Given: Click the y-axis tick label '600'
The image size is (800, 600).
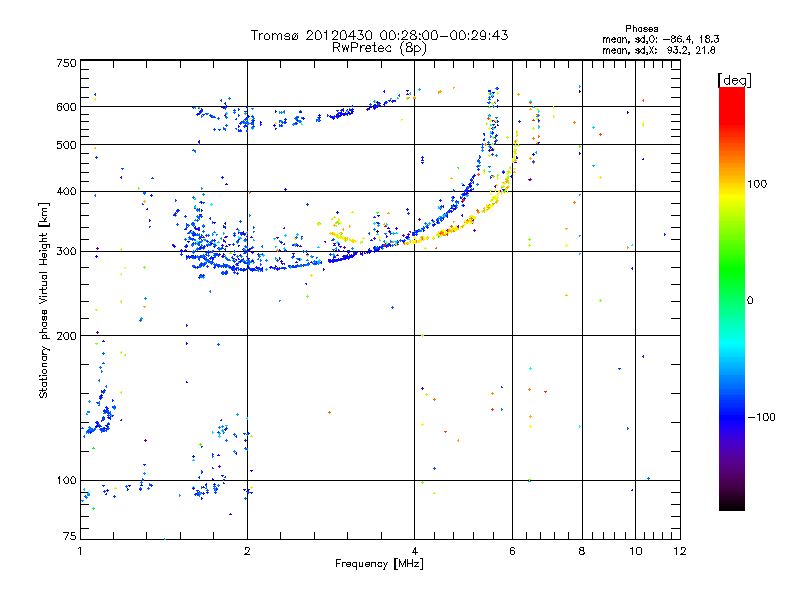Looking at the screenshot, I should (67, 107).
